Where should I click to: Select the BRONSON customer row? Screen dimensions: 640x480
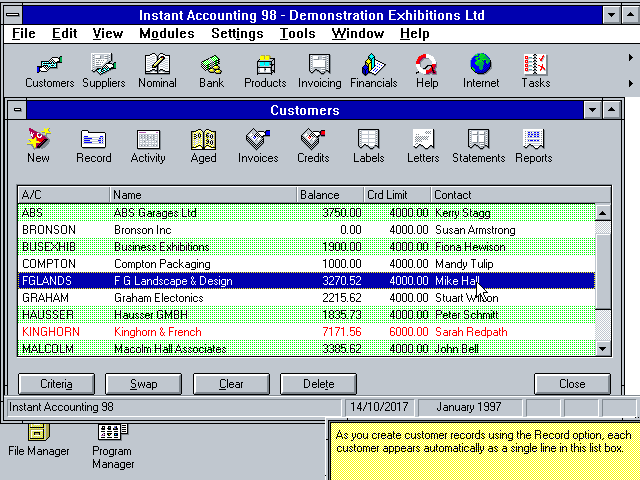[307, 230]
